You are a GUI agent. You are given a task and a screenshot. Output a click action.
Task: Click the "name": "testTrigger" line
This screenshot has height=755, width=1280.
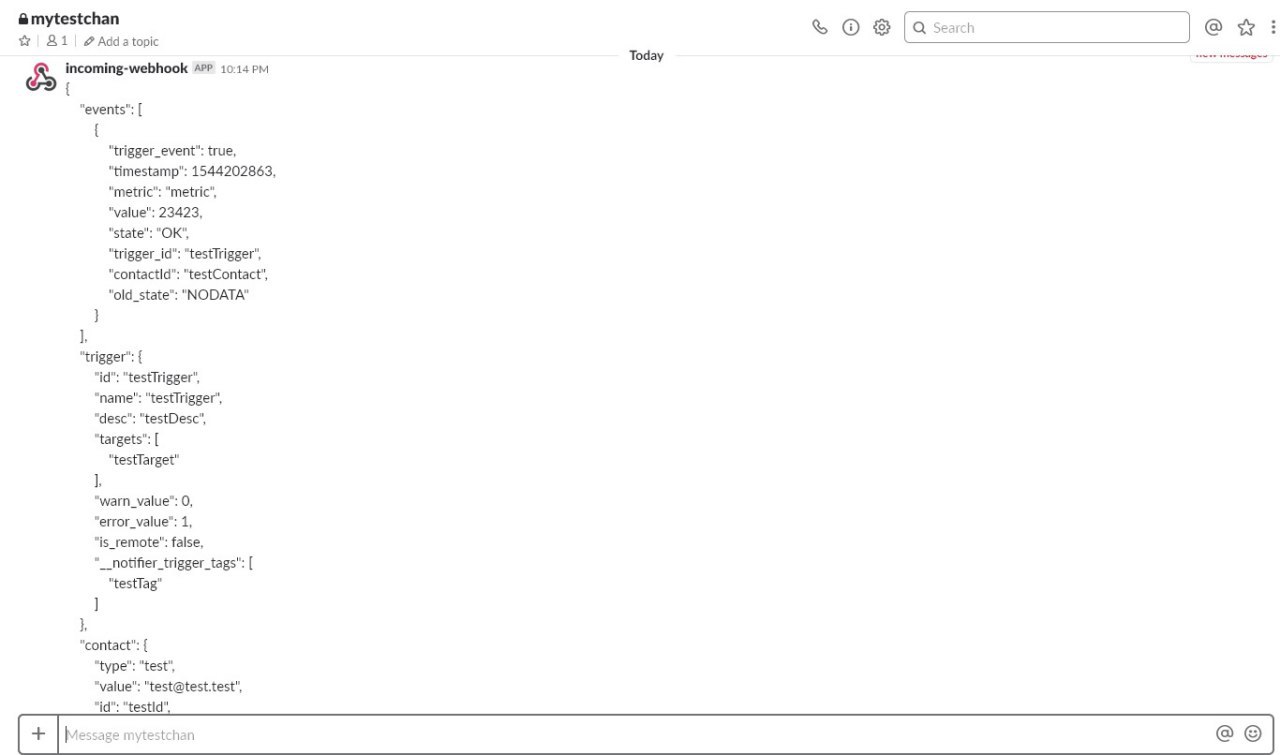(158, 398)
